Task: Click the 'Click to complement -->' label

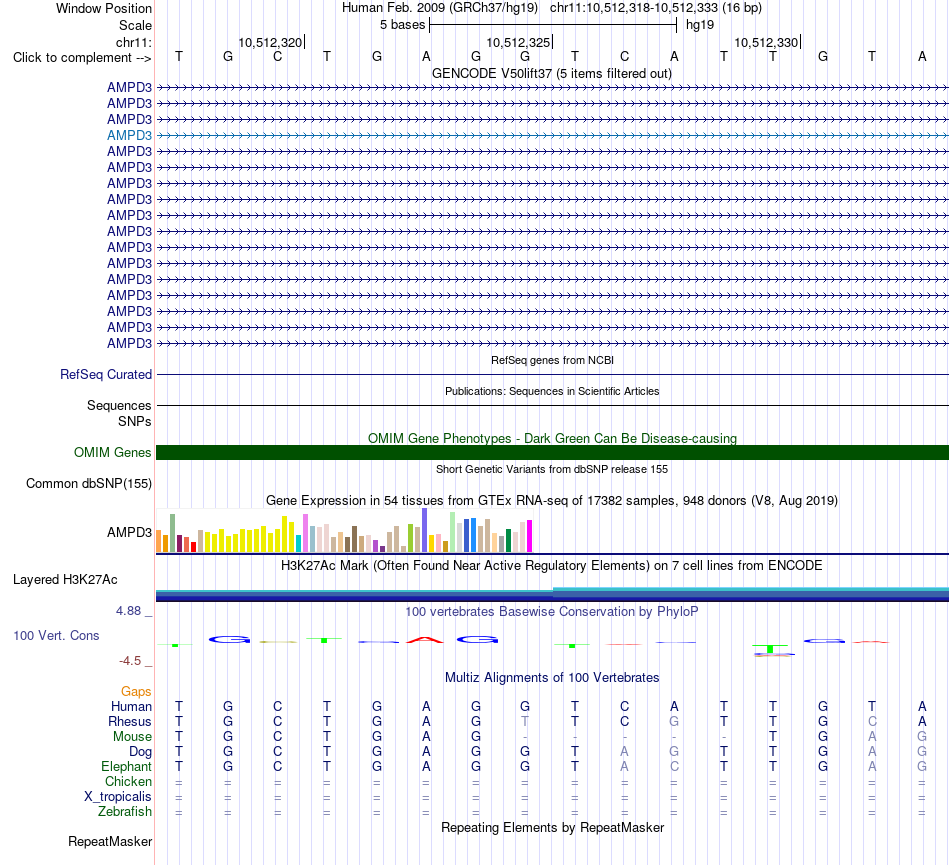Action: pyautogui.click(x=82, y=58)
